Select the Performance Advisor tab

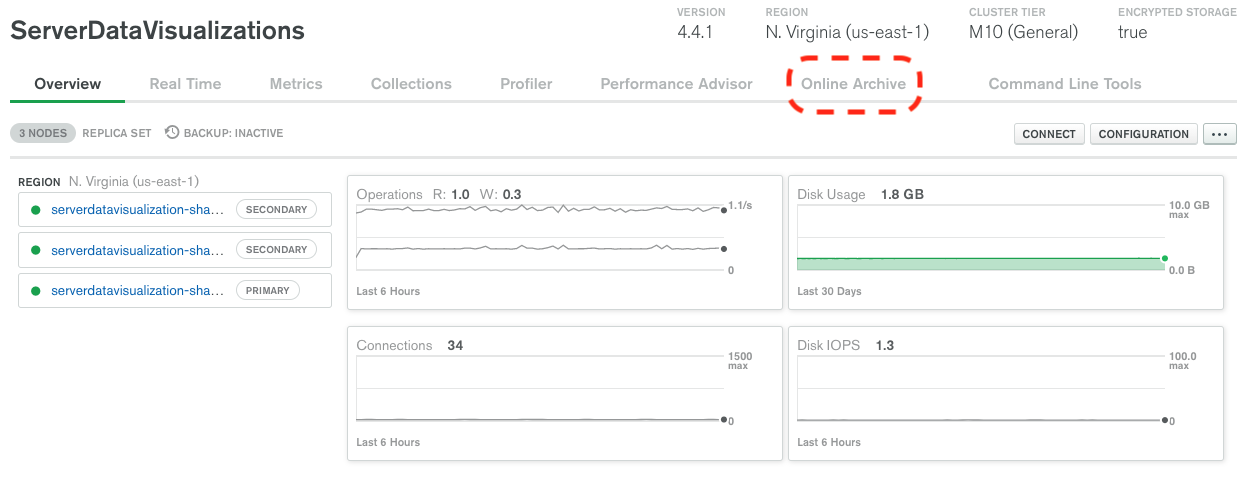[x=676, y=84]
